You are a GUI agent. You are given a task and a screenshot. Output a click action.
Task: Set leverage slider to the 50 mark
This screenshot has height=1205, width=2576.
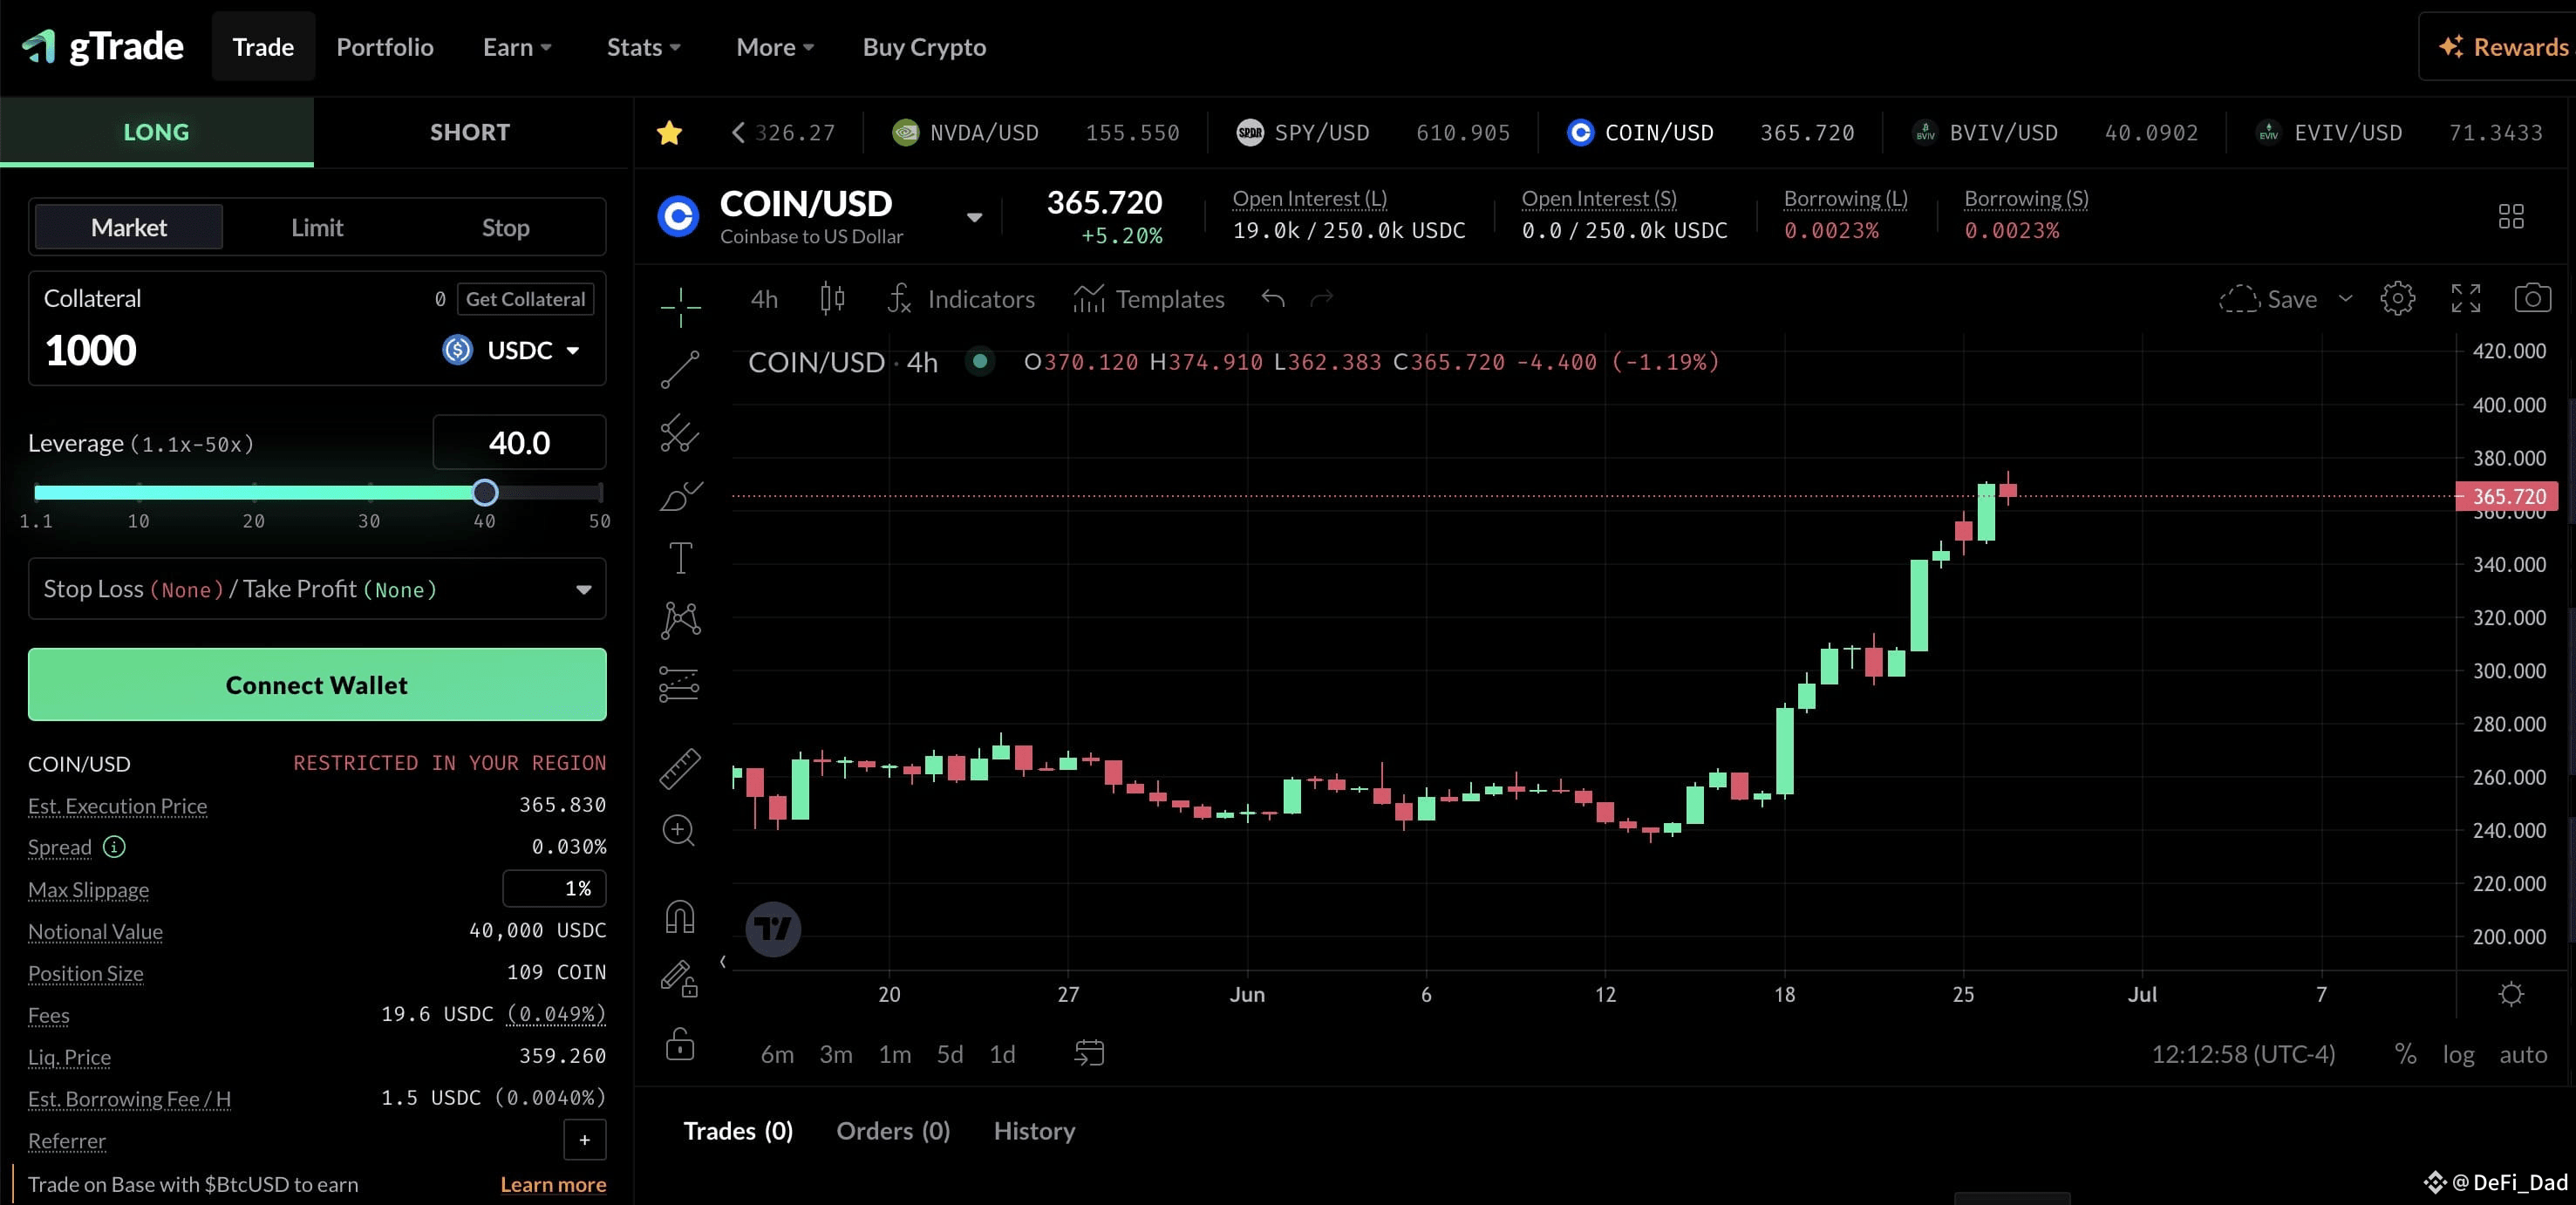pyautogui.click(x=600, y=492)
